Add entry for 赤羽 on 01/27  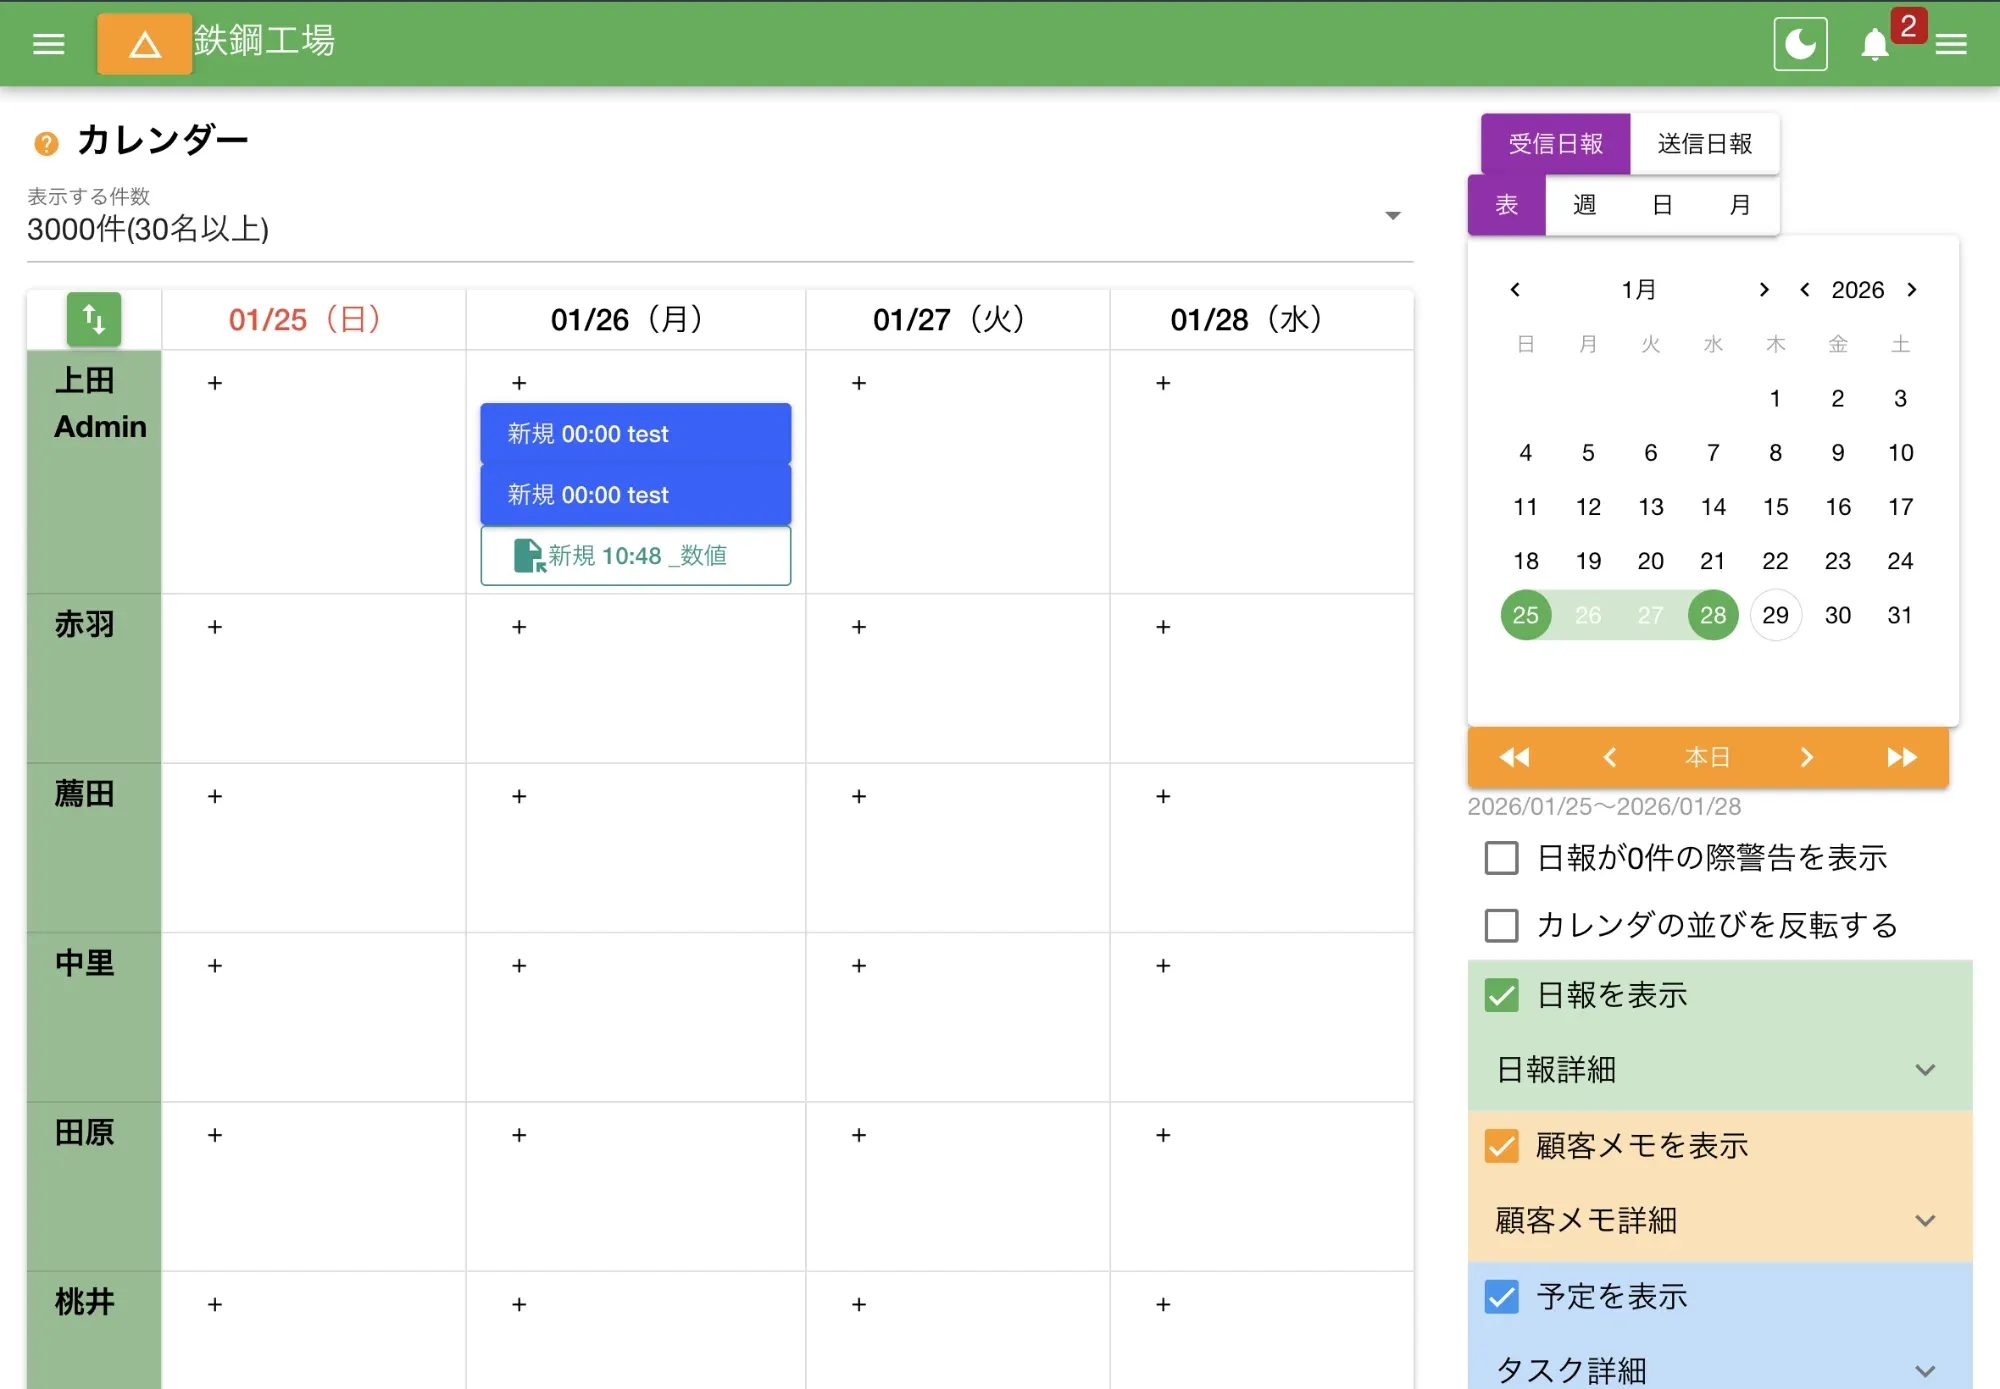(x=859, y=627)
